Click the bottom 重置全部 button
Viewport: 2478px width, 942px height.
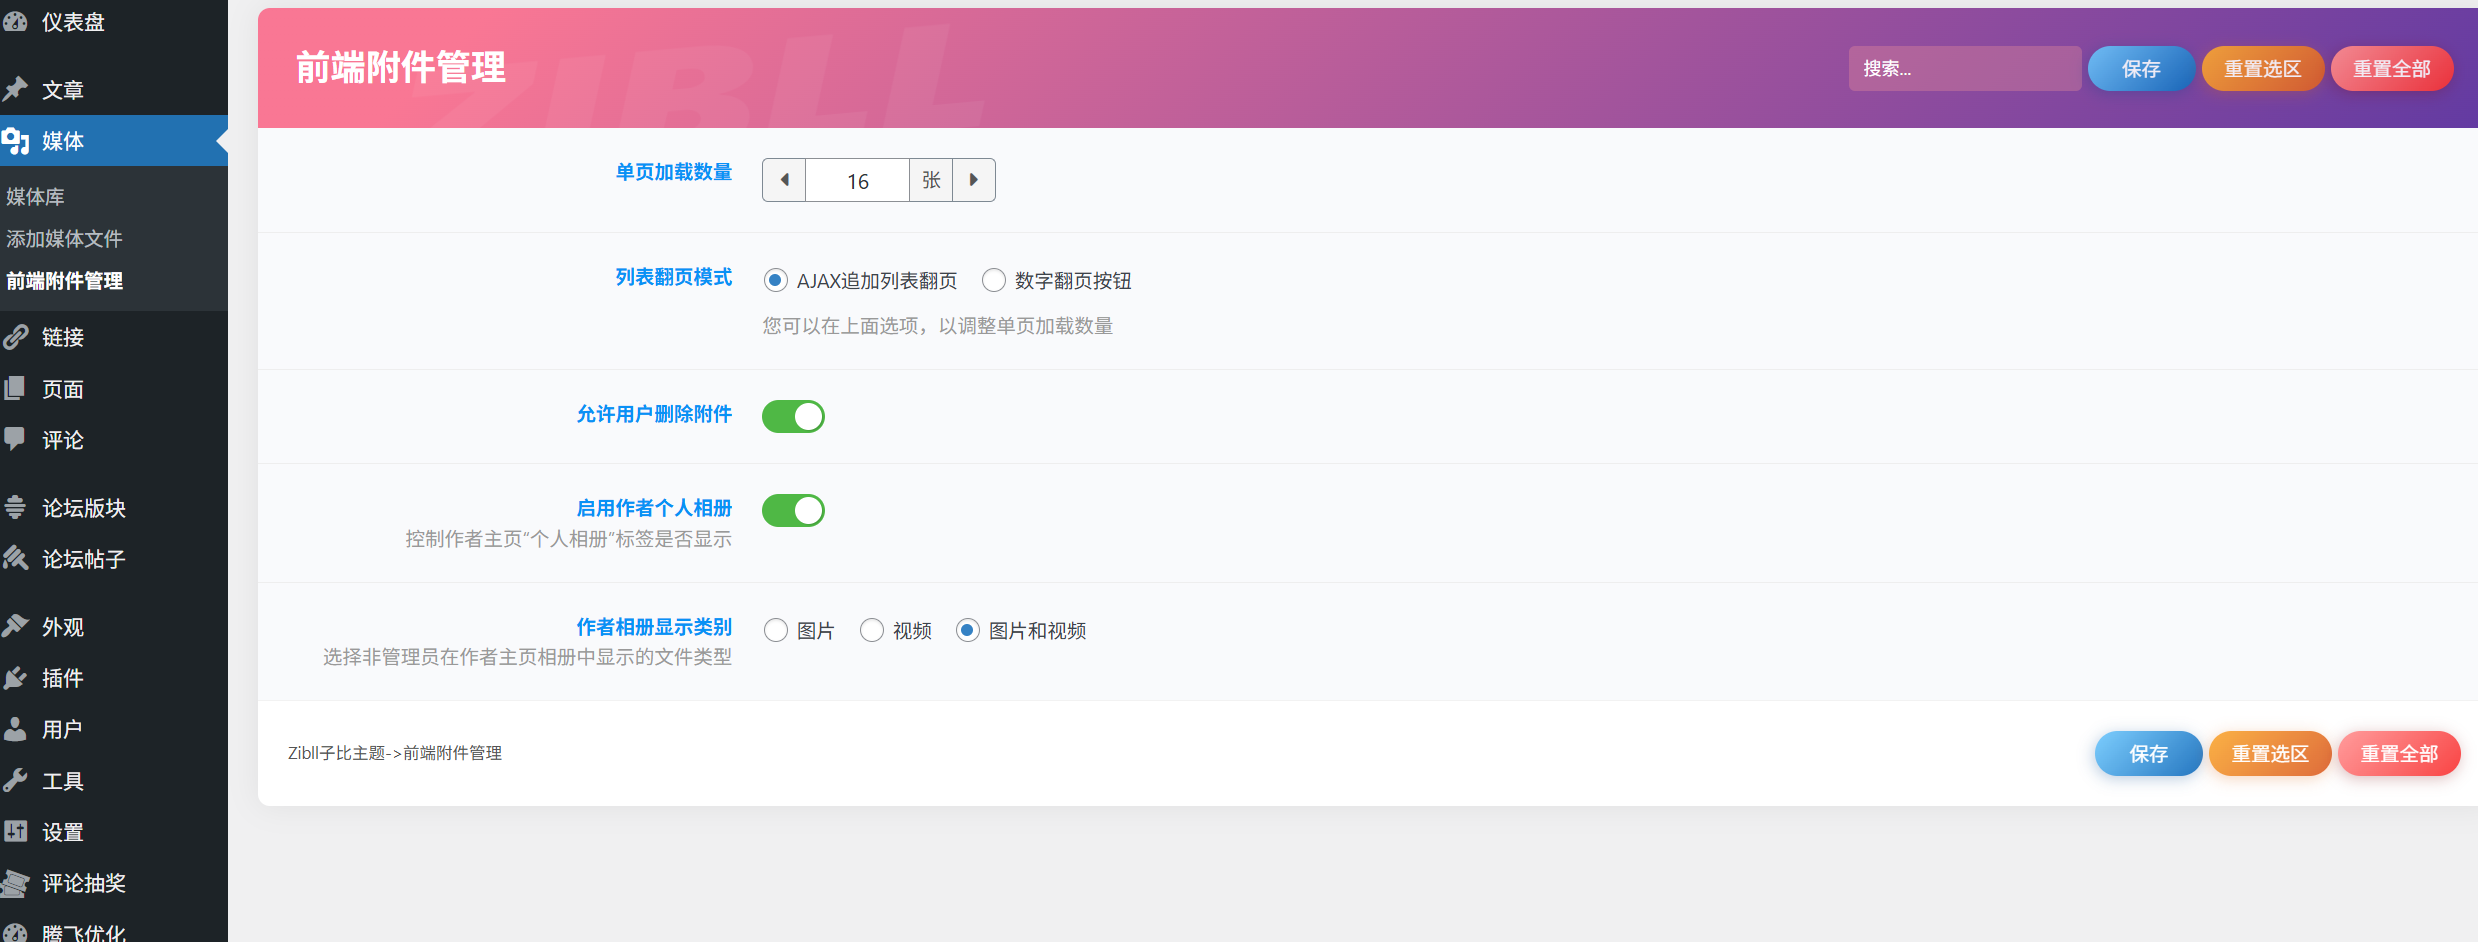[2399, 754]
